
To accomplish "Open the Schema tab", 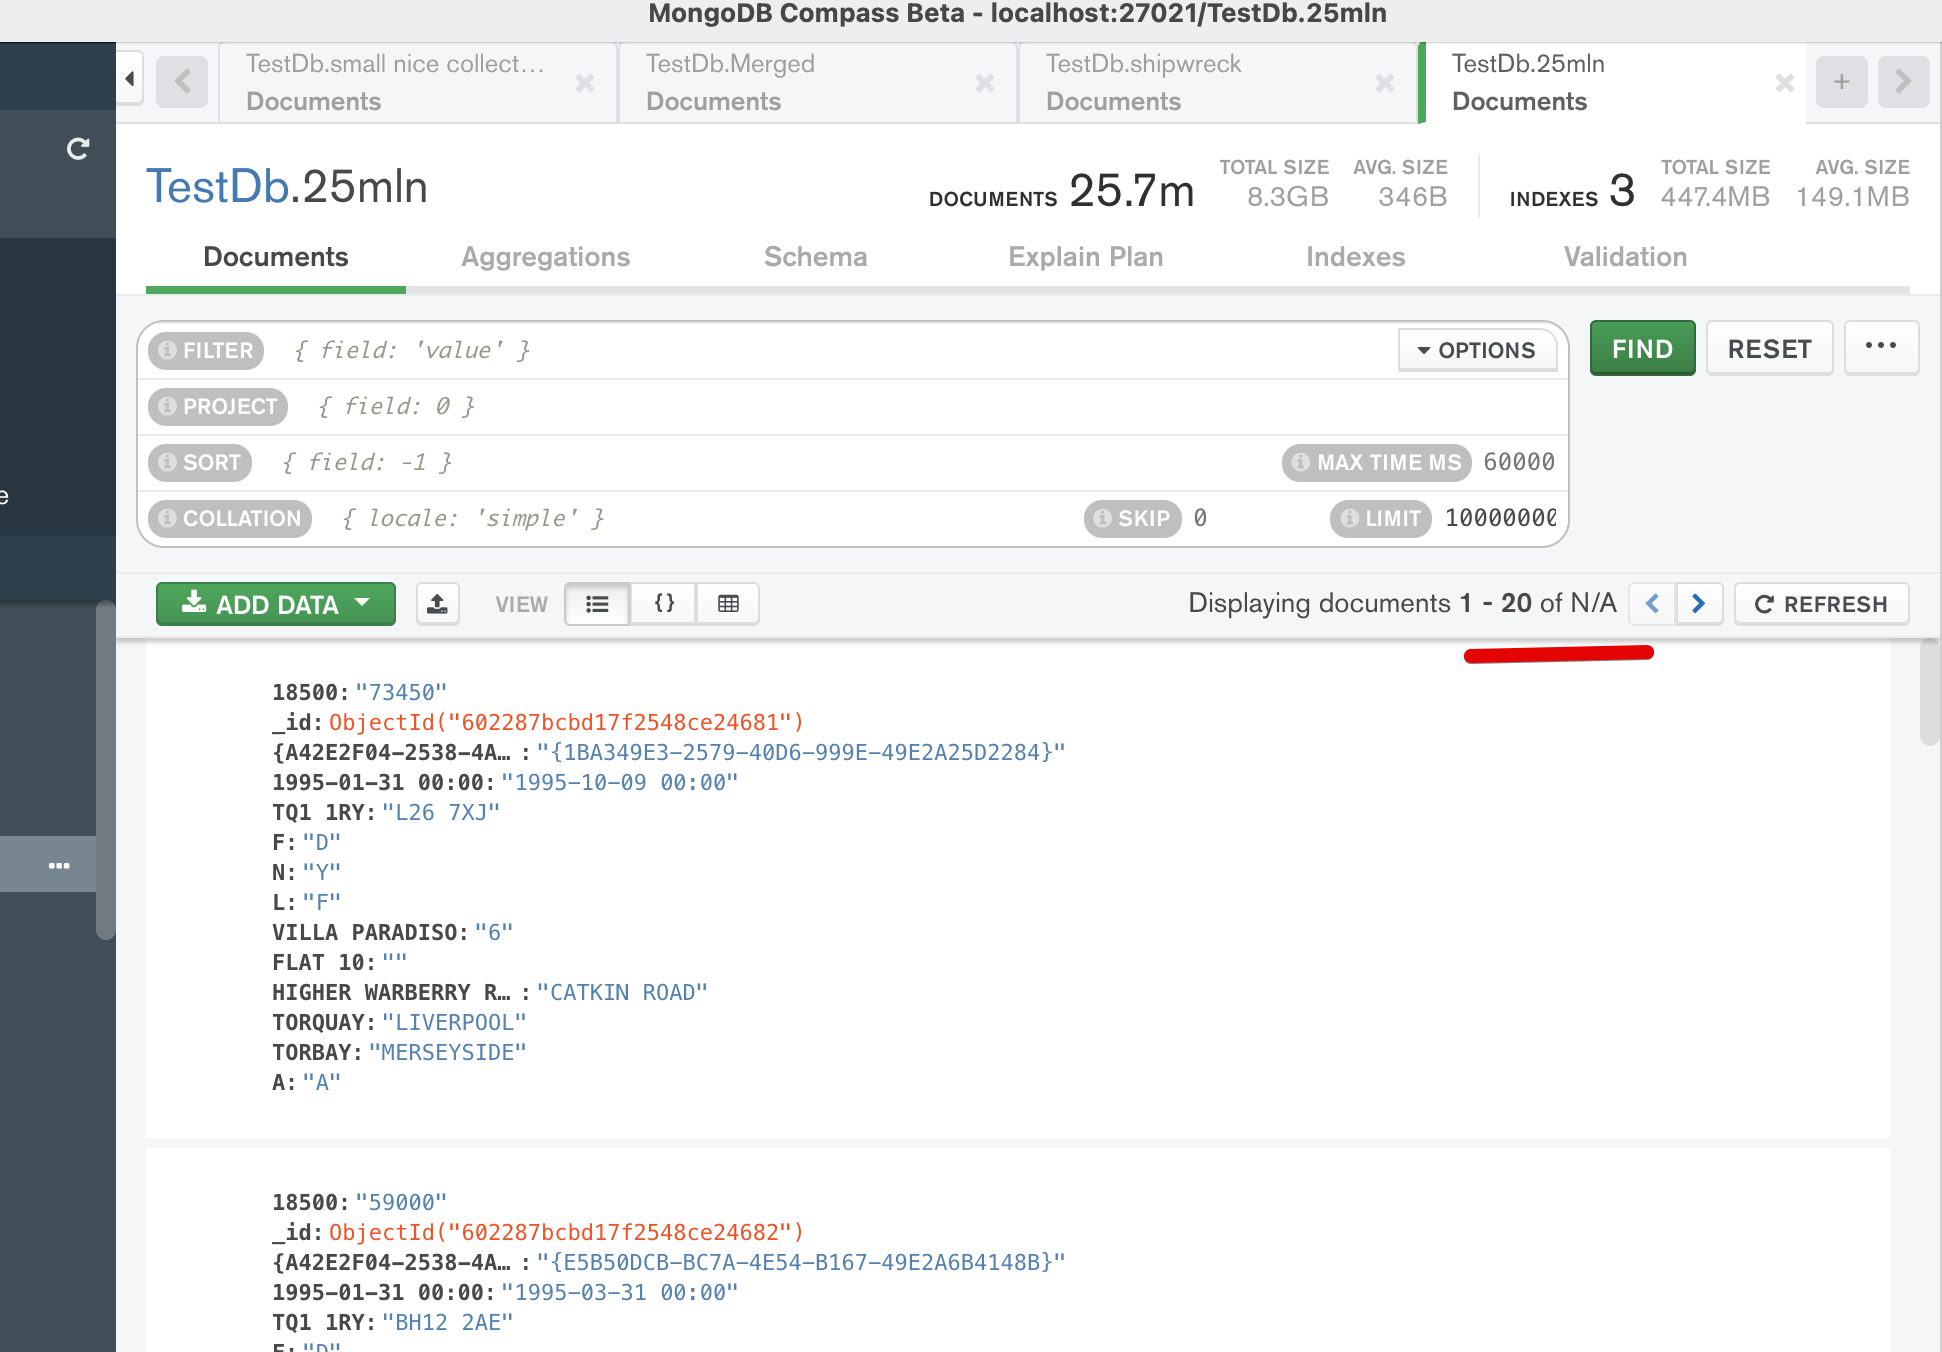I will point(816,257).
